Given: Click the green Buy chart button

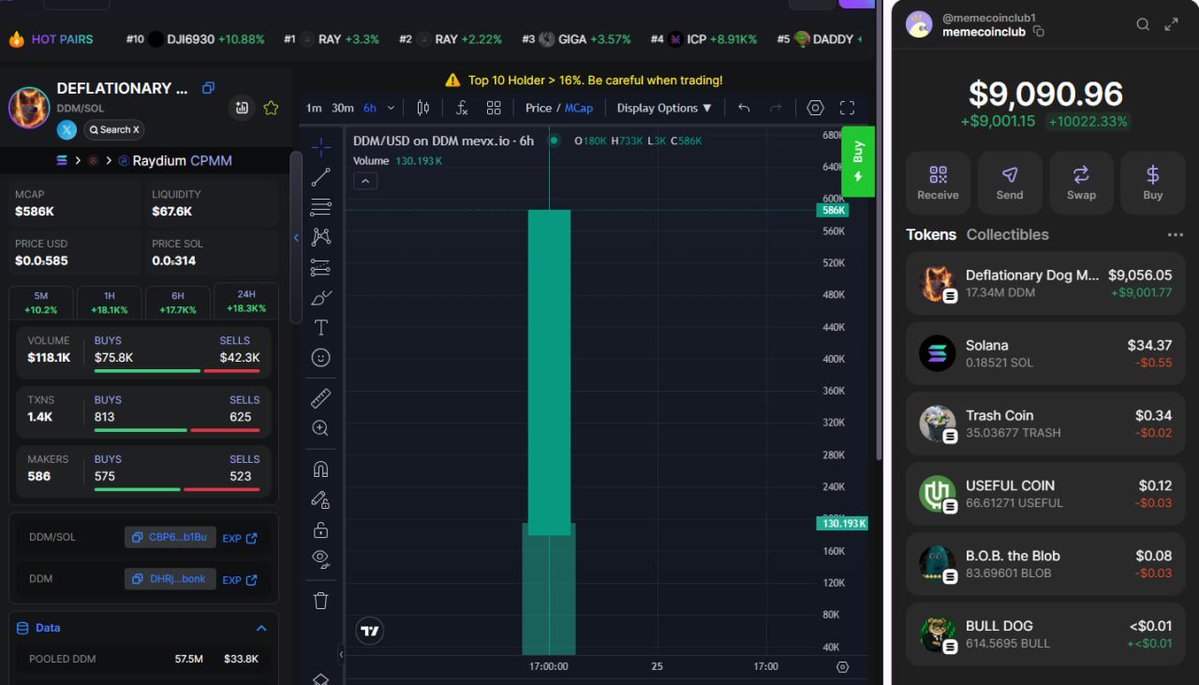Looking at the screenshot, I should tap(858, 161).
